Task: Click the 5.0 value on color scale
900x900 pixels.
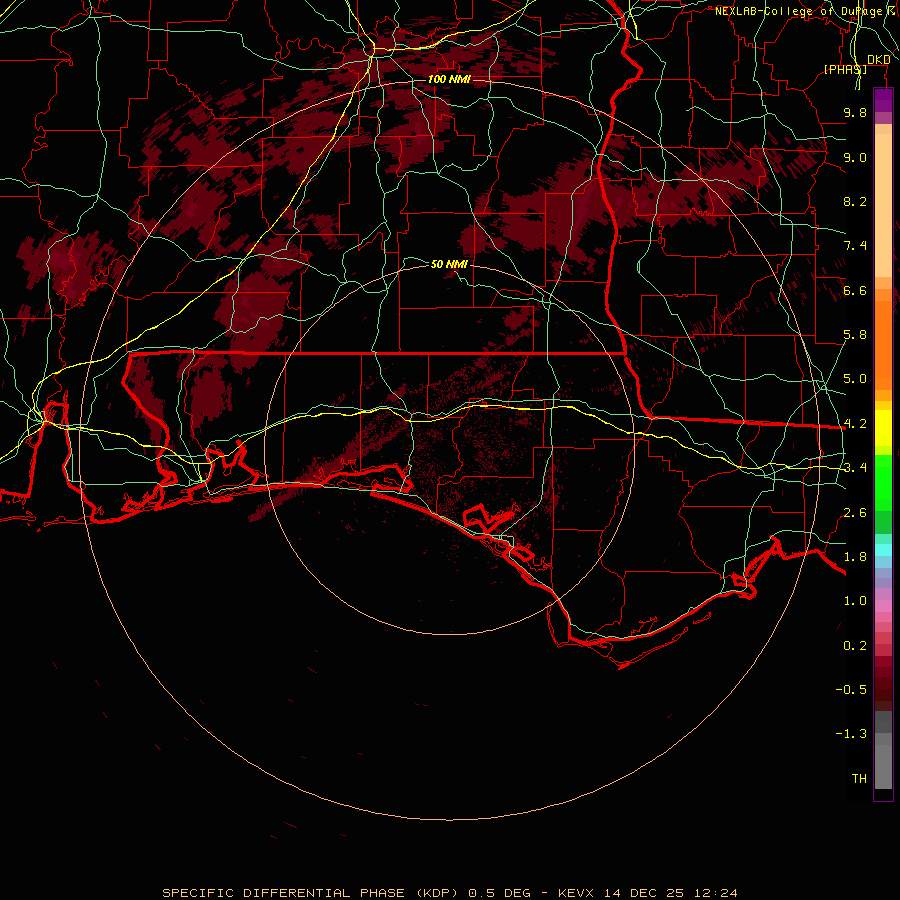Action: click(x=855, y=379)
